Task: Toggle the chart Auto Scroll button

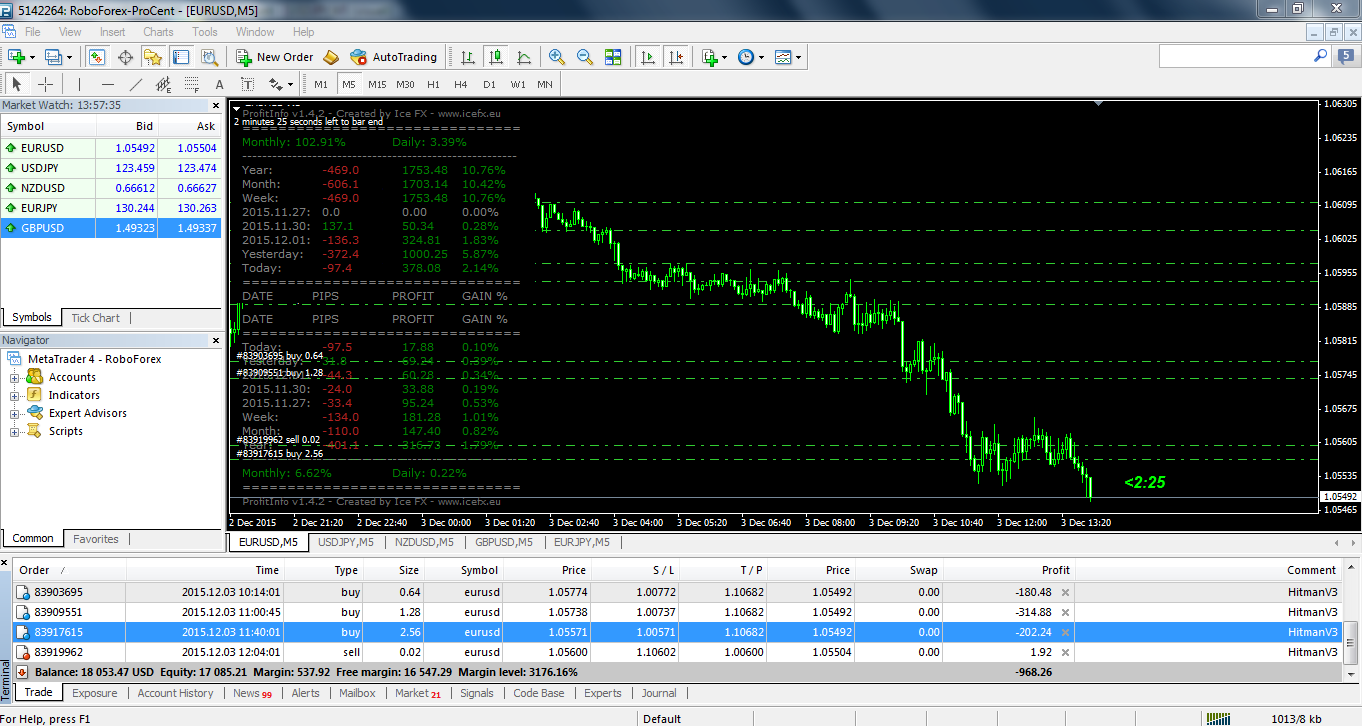Action: click(648, 57)
